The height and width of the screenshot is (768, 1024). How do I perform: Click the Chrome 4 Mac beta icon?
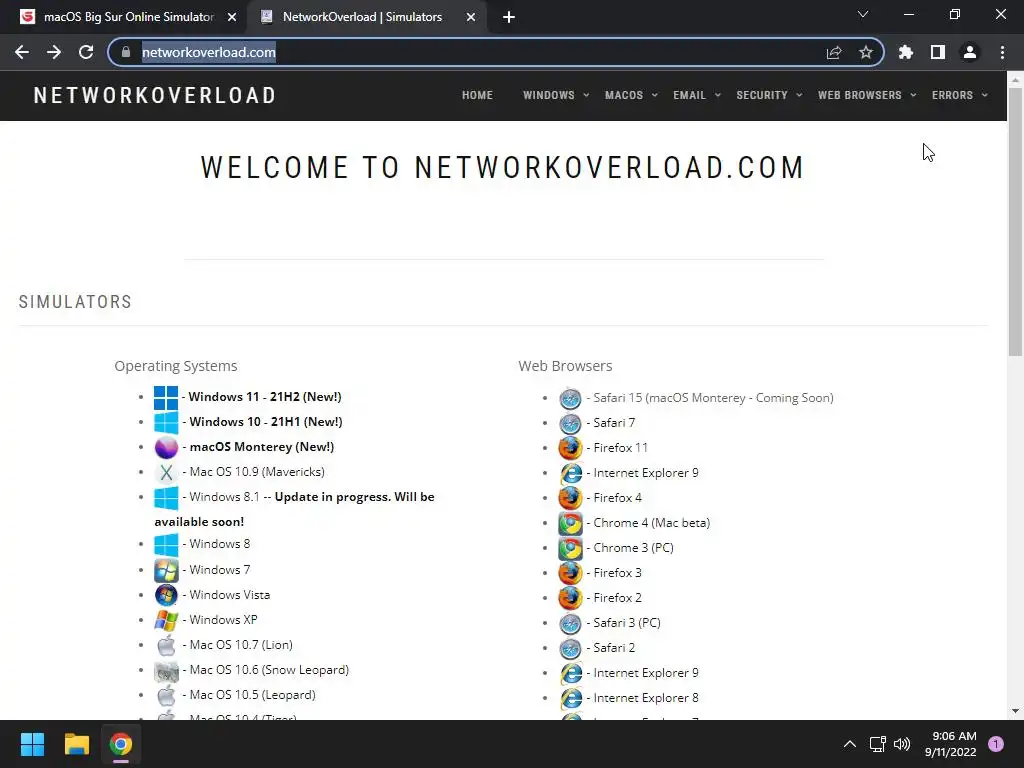570,523
